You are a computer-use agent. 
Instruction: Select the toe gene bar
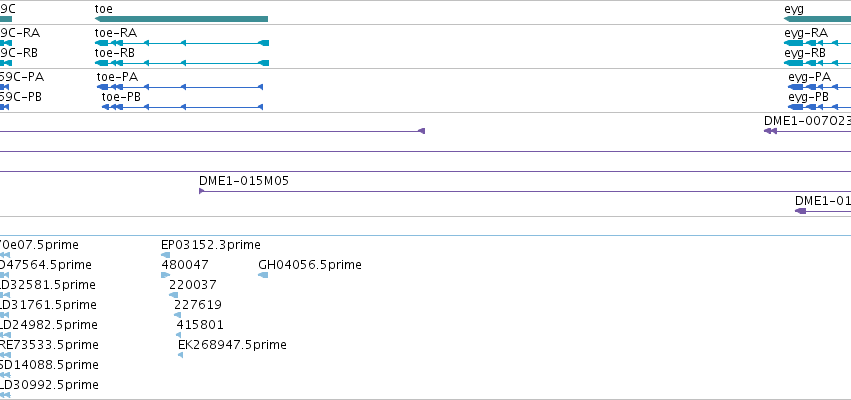click(x=181, y=19)
